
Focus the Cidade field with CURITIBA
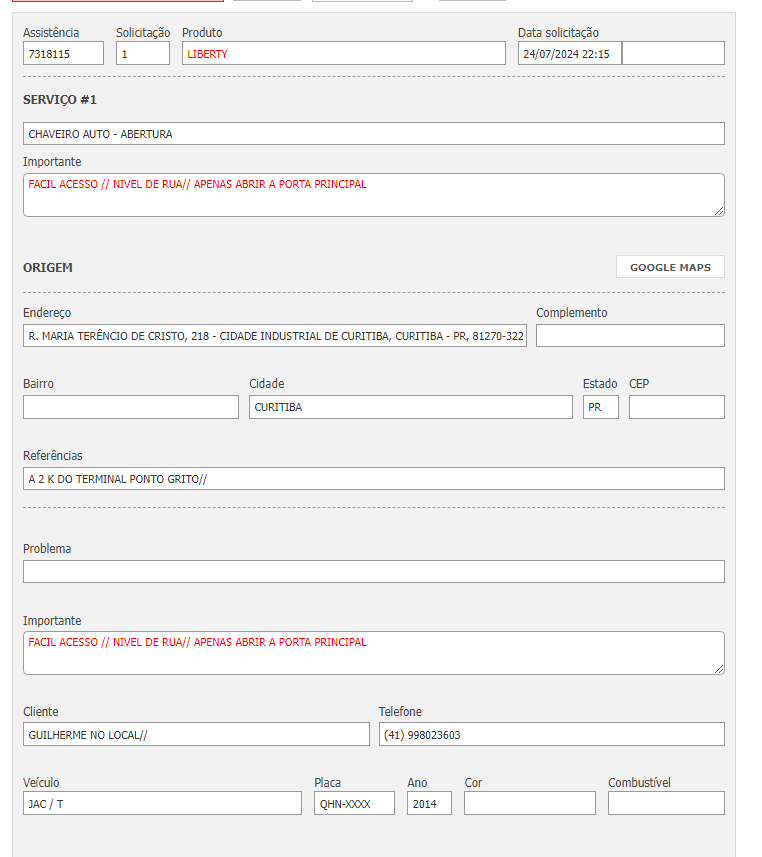click(x=410, y=407)
